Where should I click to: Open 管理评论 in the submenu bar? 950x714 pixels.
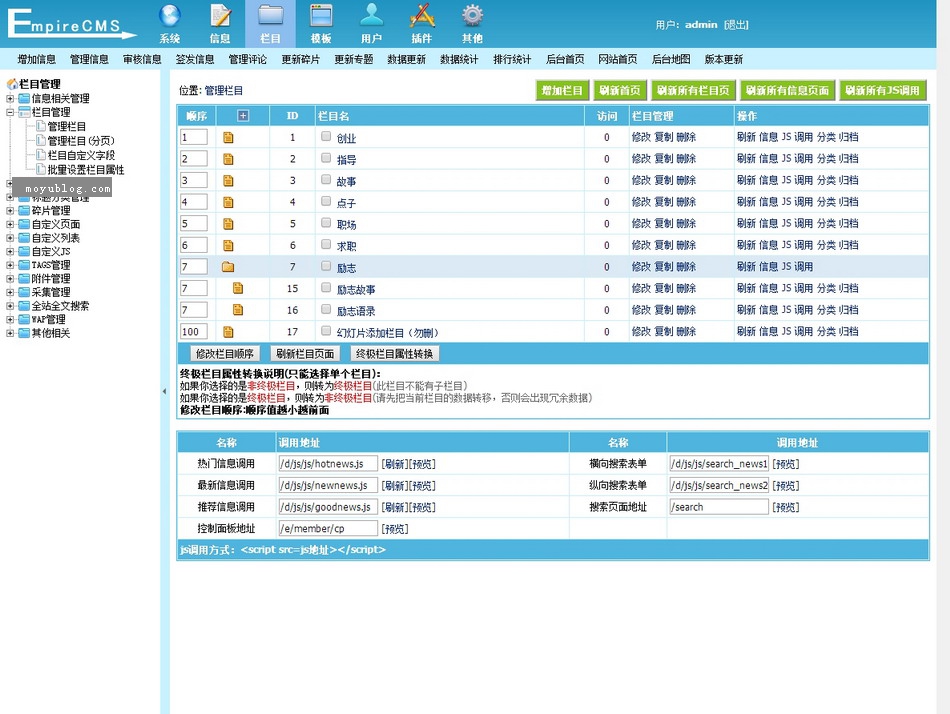click(247, 59)
